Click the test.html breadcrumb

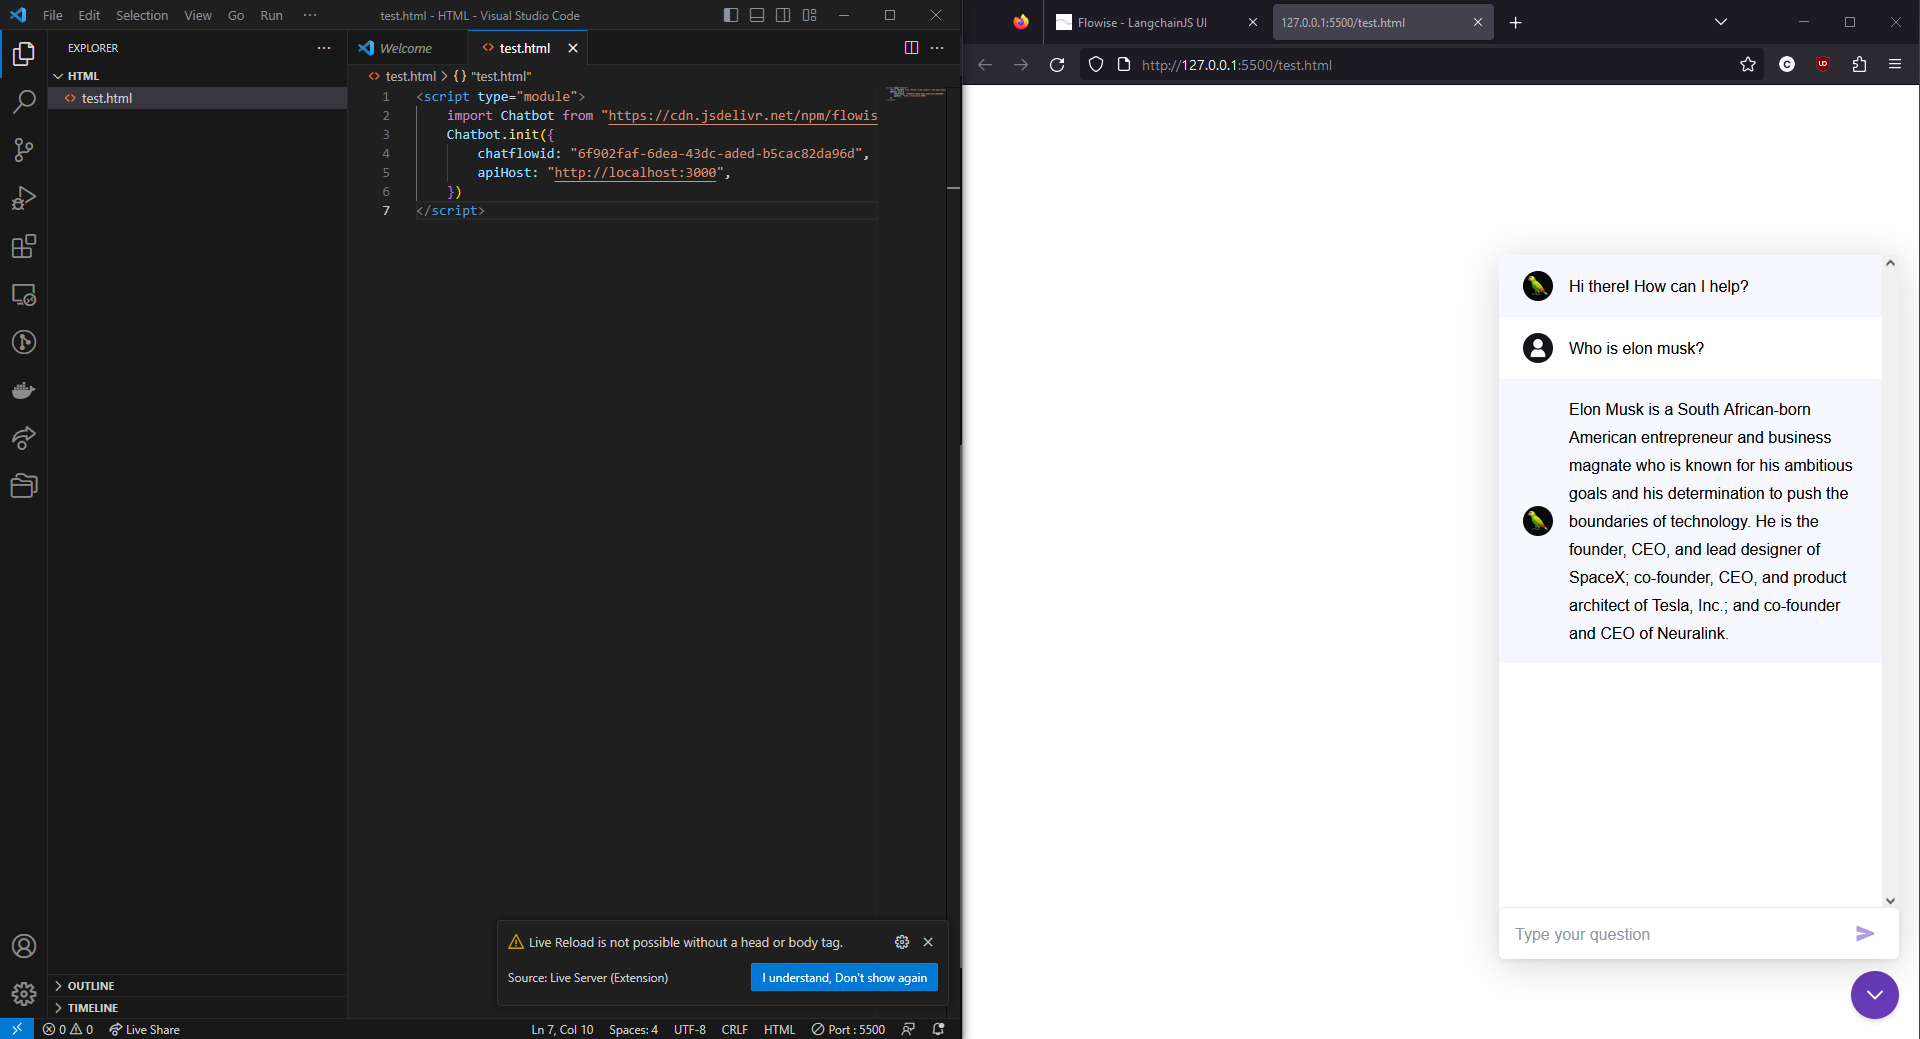(x=403, y=76)
